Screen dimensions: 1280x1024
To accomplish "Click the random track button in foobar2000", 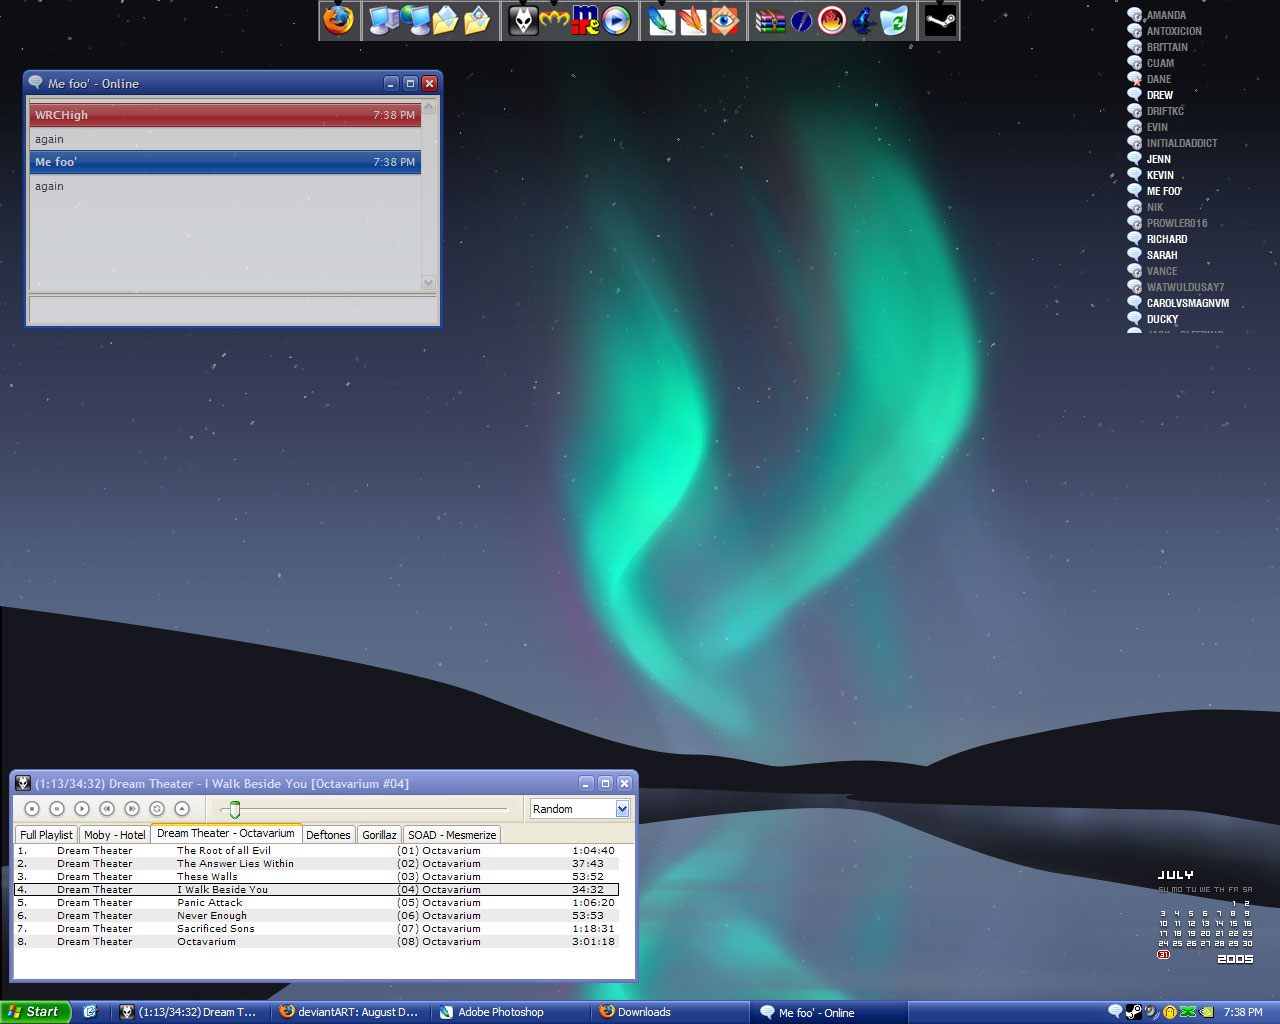I will tap(157, 808).
